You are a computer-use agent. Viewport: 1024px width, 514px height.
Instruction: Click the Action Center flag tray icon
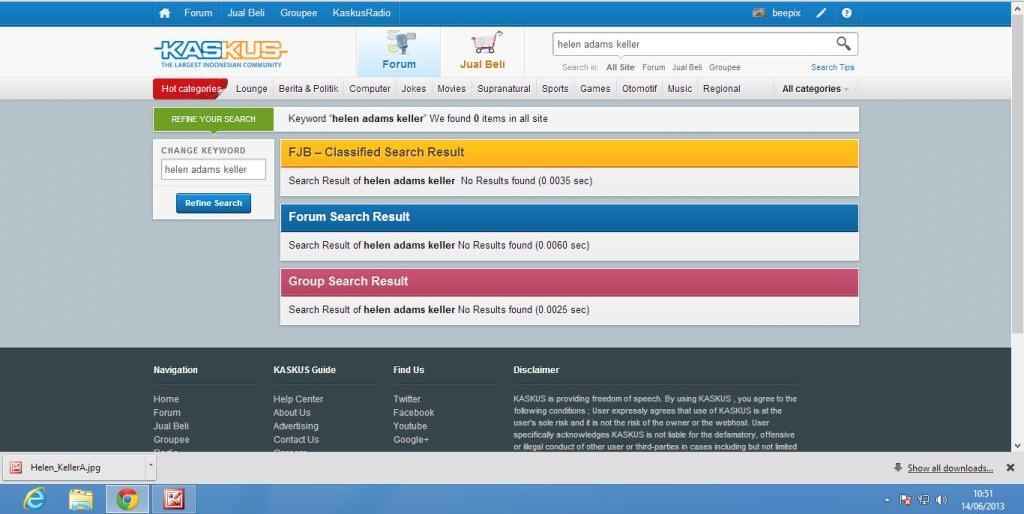[905, 500]
